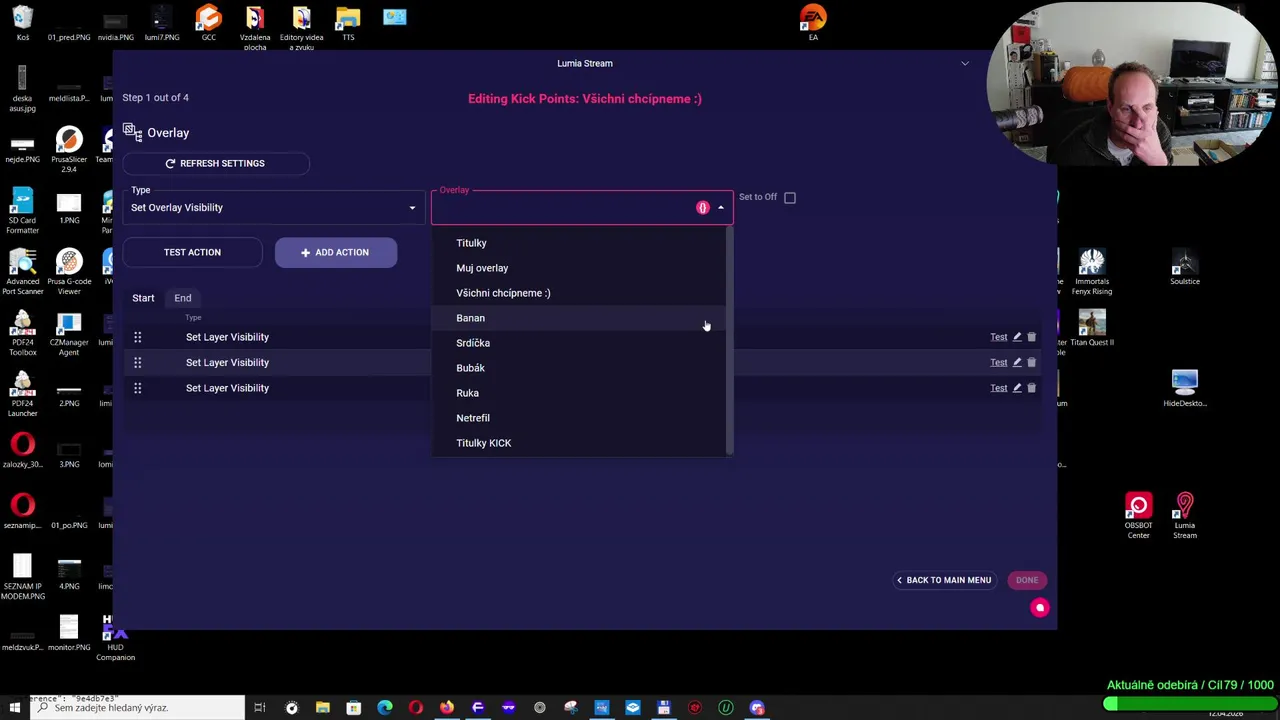Click the pink chat bubble icon

click(1040, 608)
